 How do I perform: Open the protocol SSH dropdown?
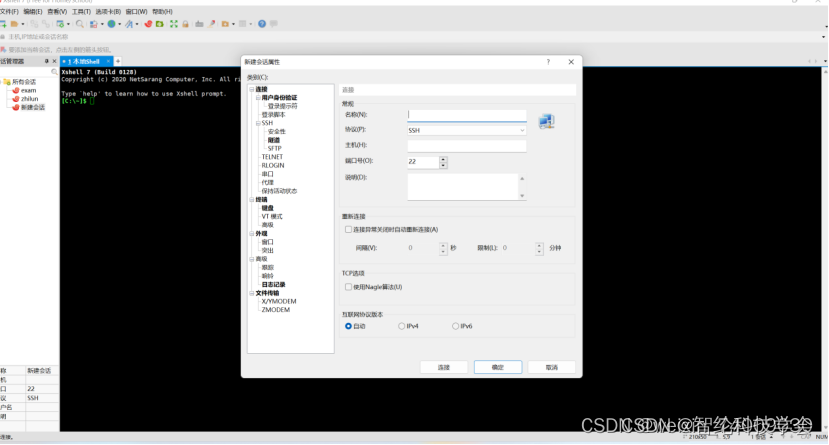point(467,130)
